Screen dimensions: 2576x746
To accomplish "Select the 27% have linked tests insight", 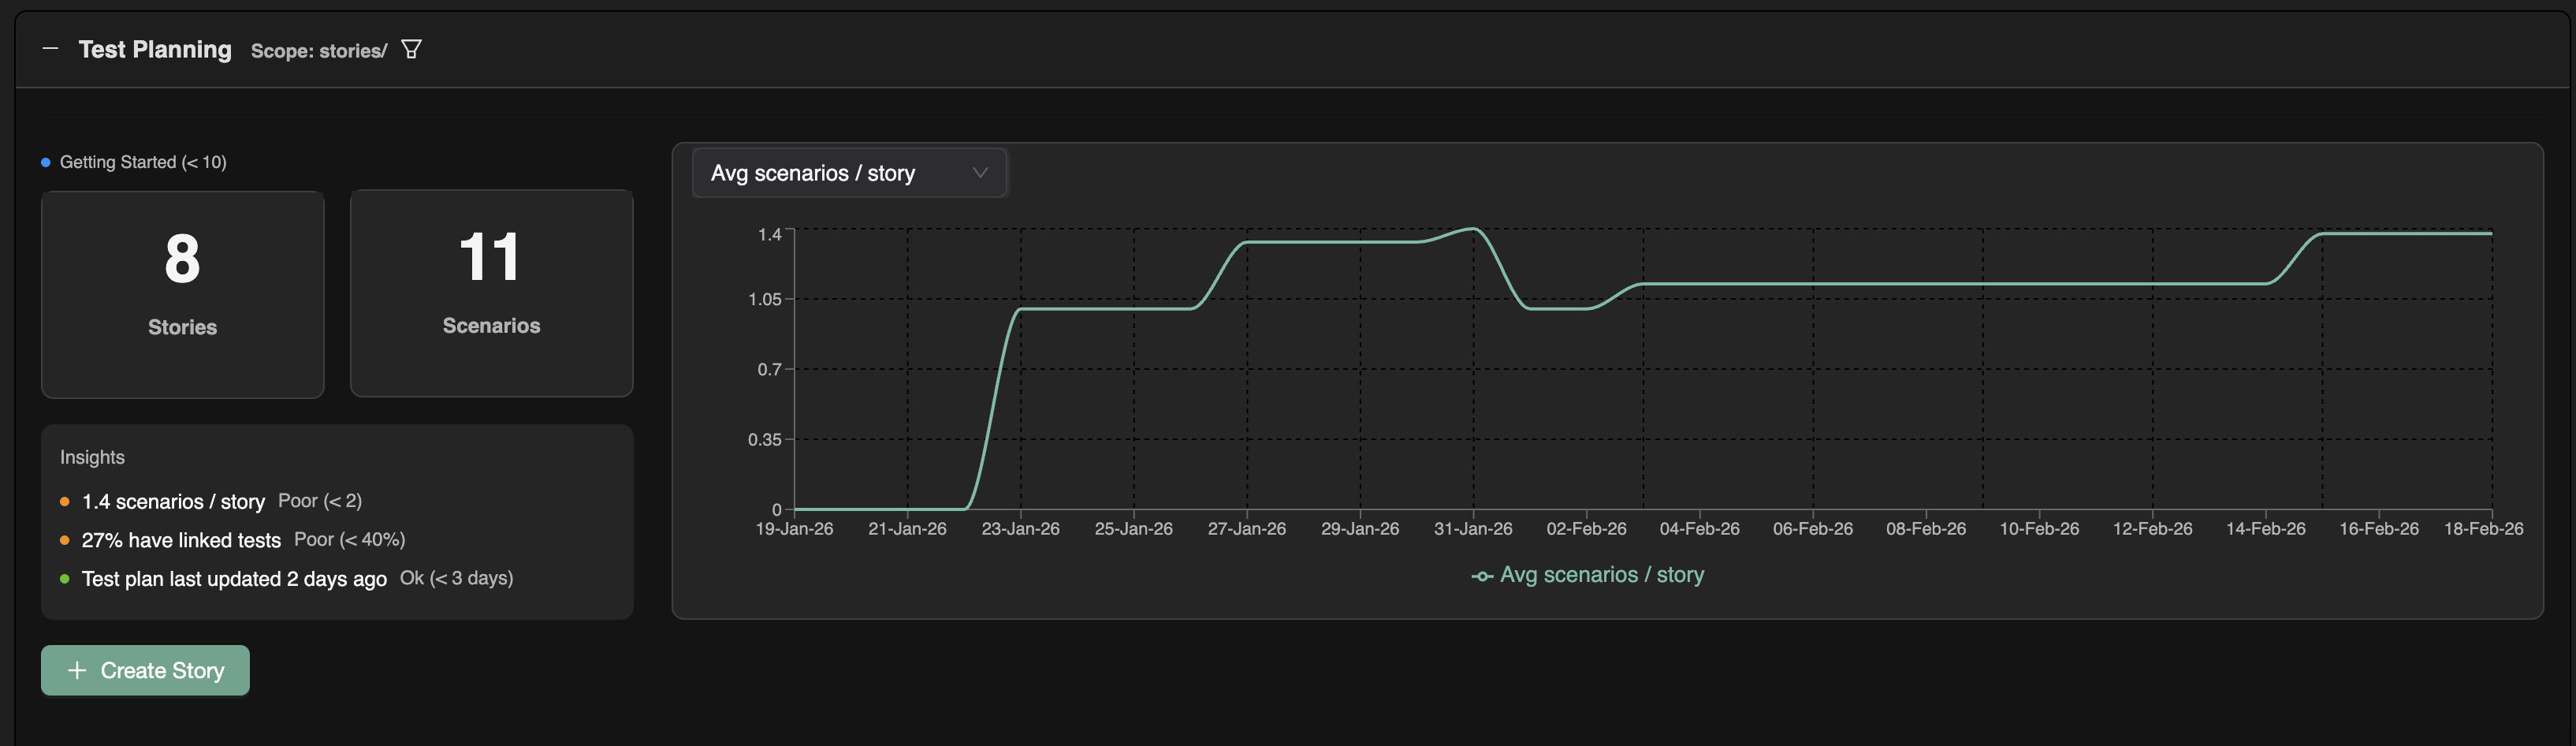I will (x=181, y=540).
